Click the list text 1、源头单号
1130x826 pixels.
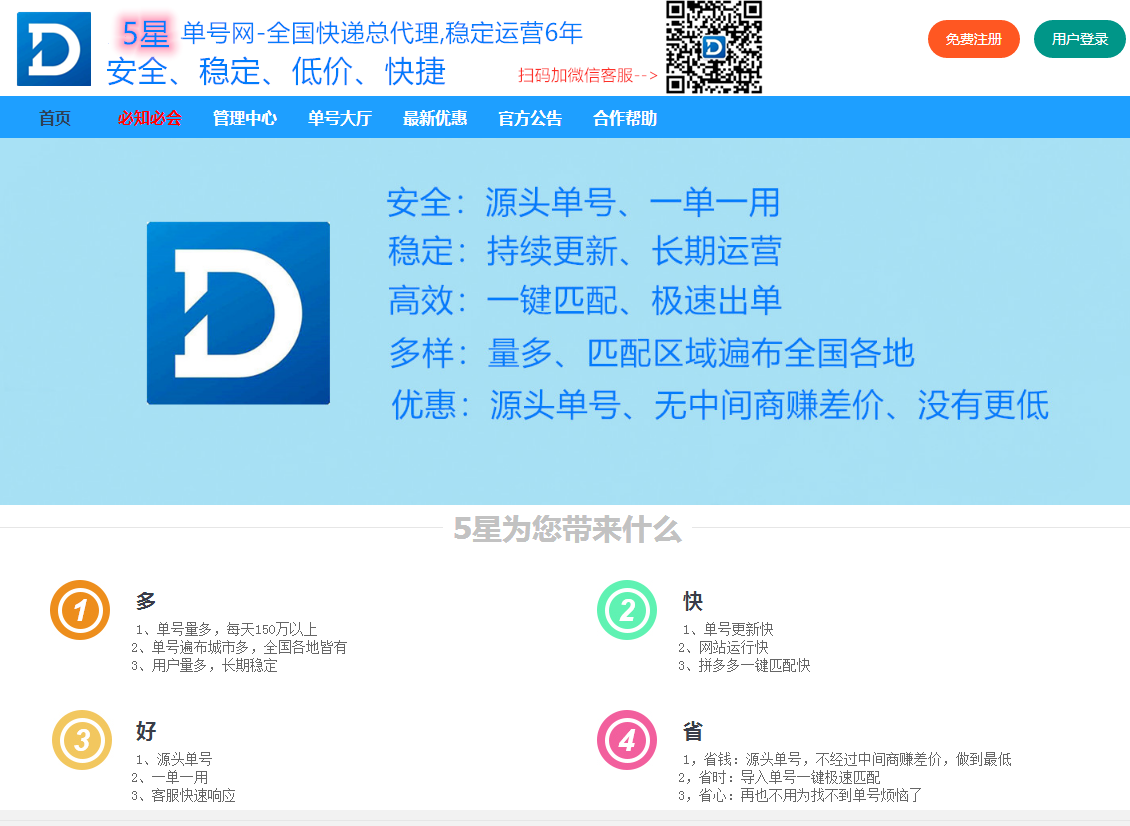(174, 759)
